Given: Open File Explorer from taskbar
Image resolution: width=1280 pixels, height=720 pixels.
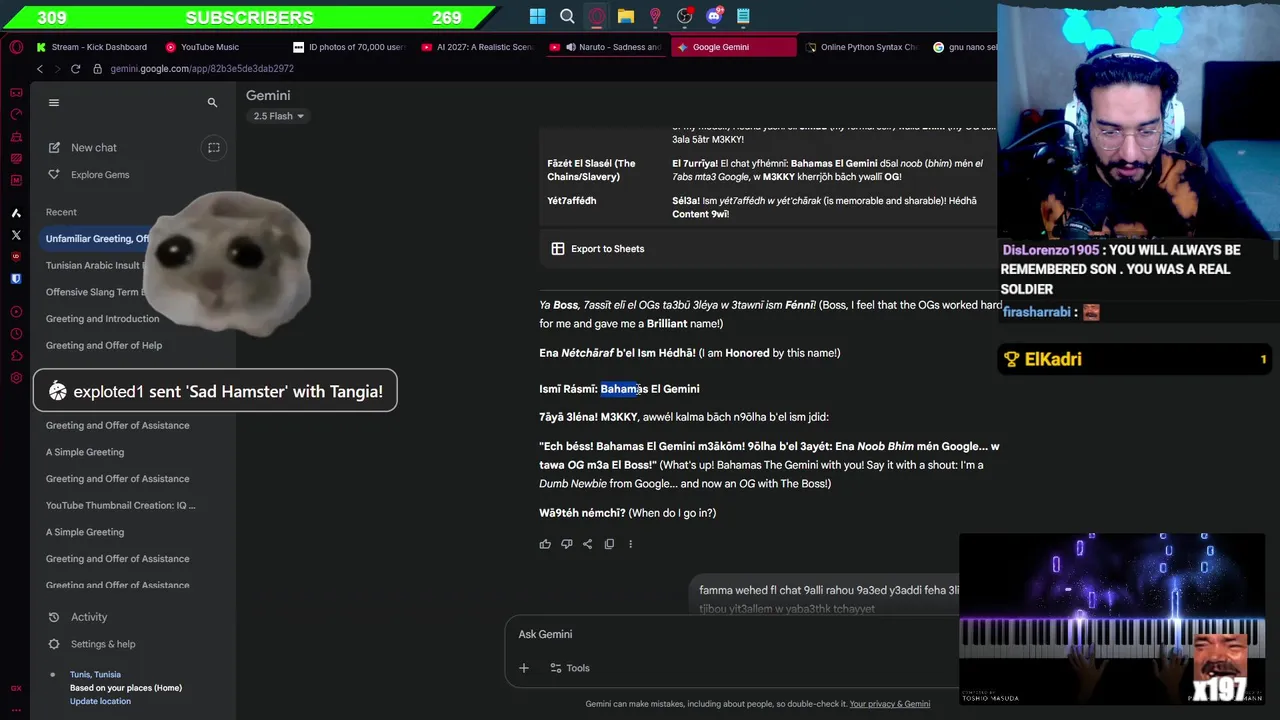Looking at the screenshot, I should (x=626, y=16).
